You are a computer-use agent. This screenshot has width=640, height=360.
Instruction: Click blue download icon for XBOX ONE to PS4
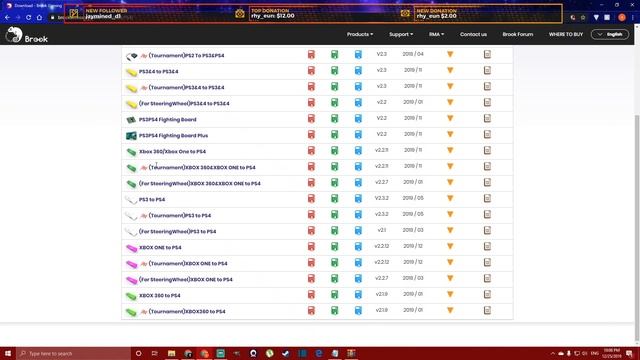(x=358, y=247)
